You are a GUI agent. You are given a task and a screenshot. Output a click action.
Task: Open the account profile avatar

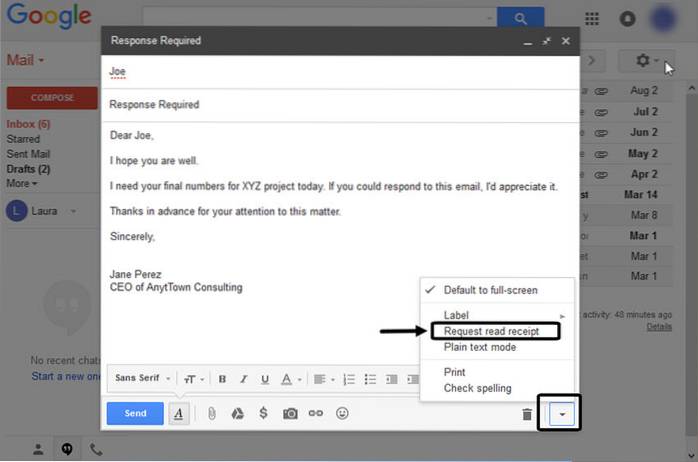click(x=663, y=19)
